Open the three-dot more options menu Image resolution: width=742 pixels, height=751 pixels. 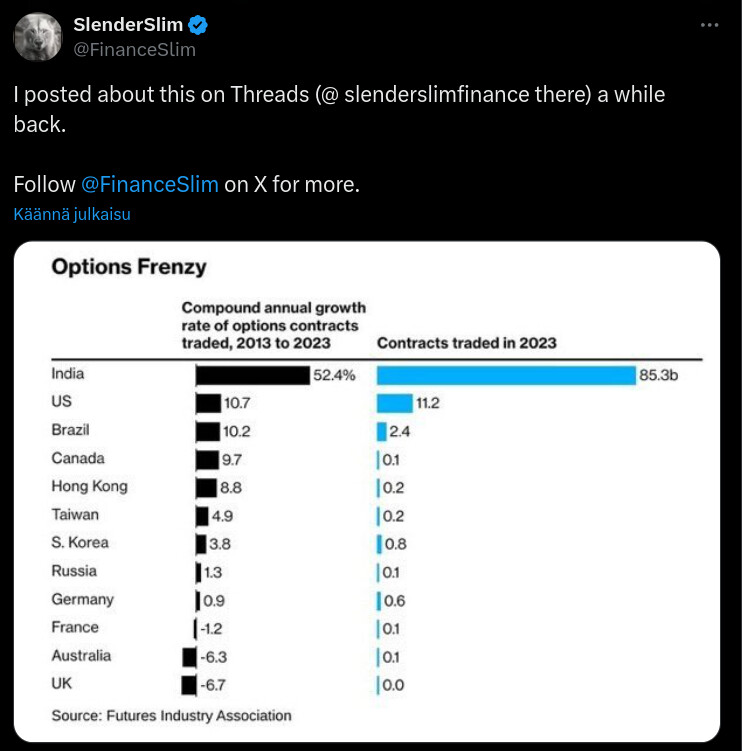(709, 26)
